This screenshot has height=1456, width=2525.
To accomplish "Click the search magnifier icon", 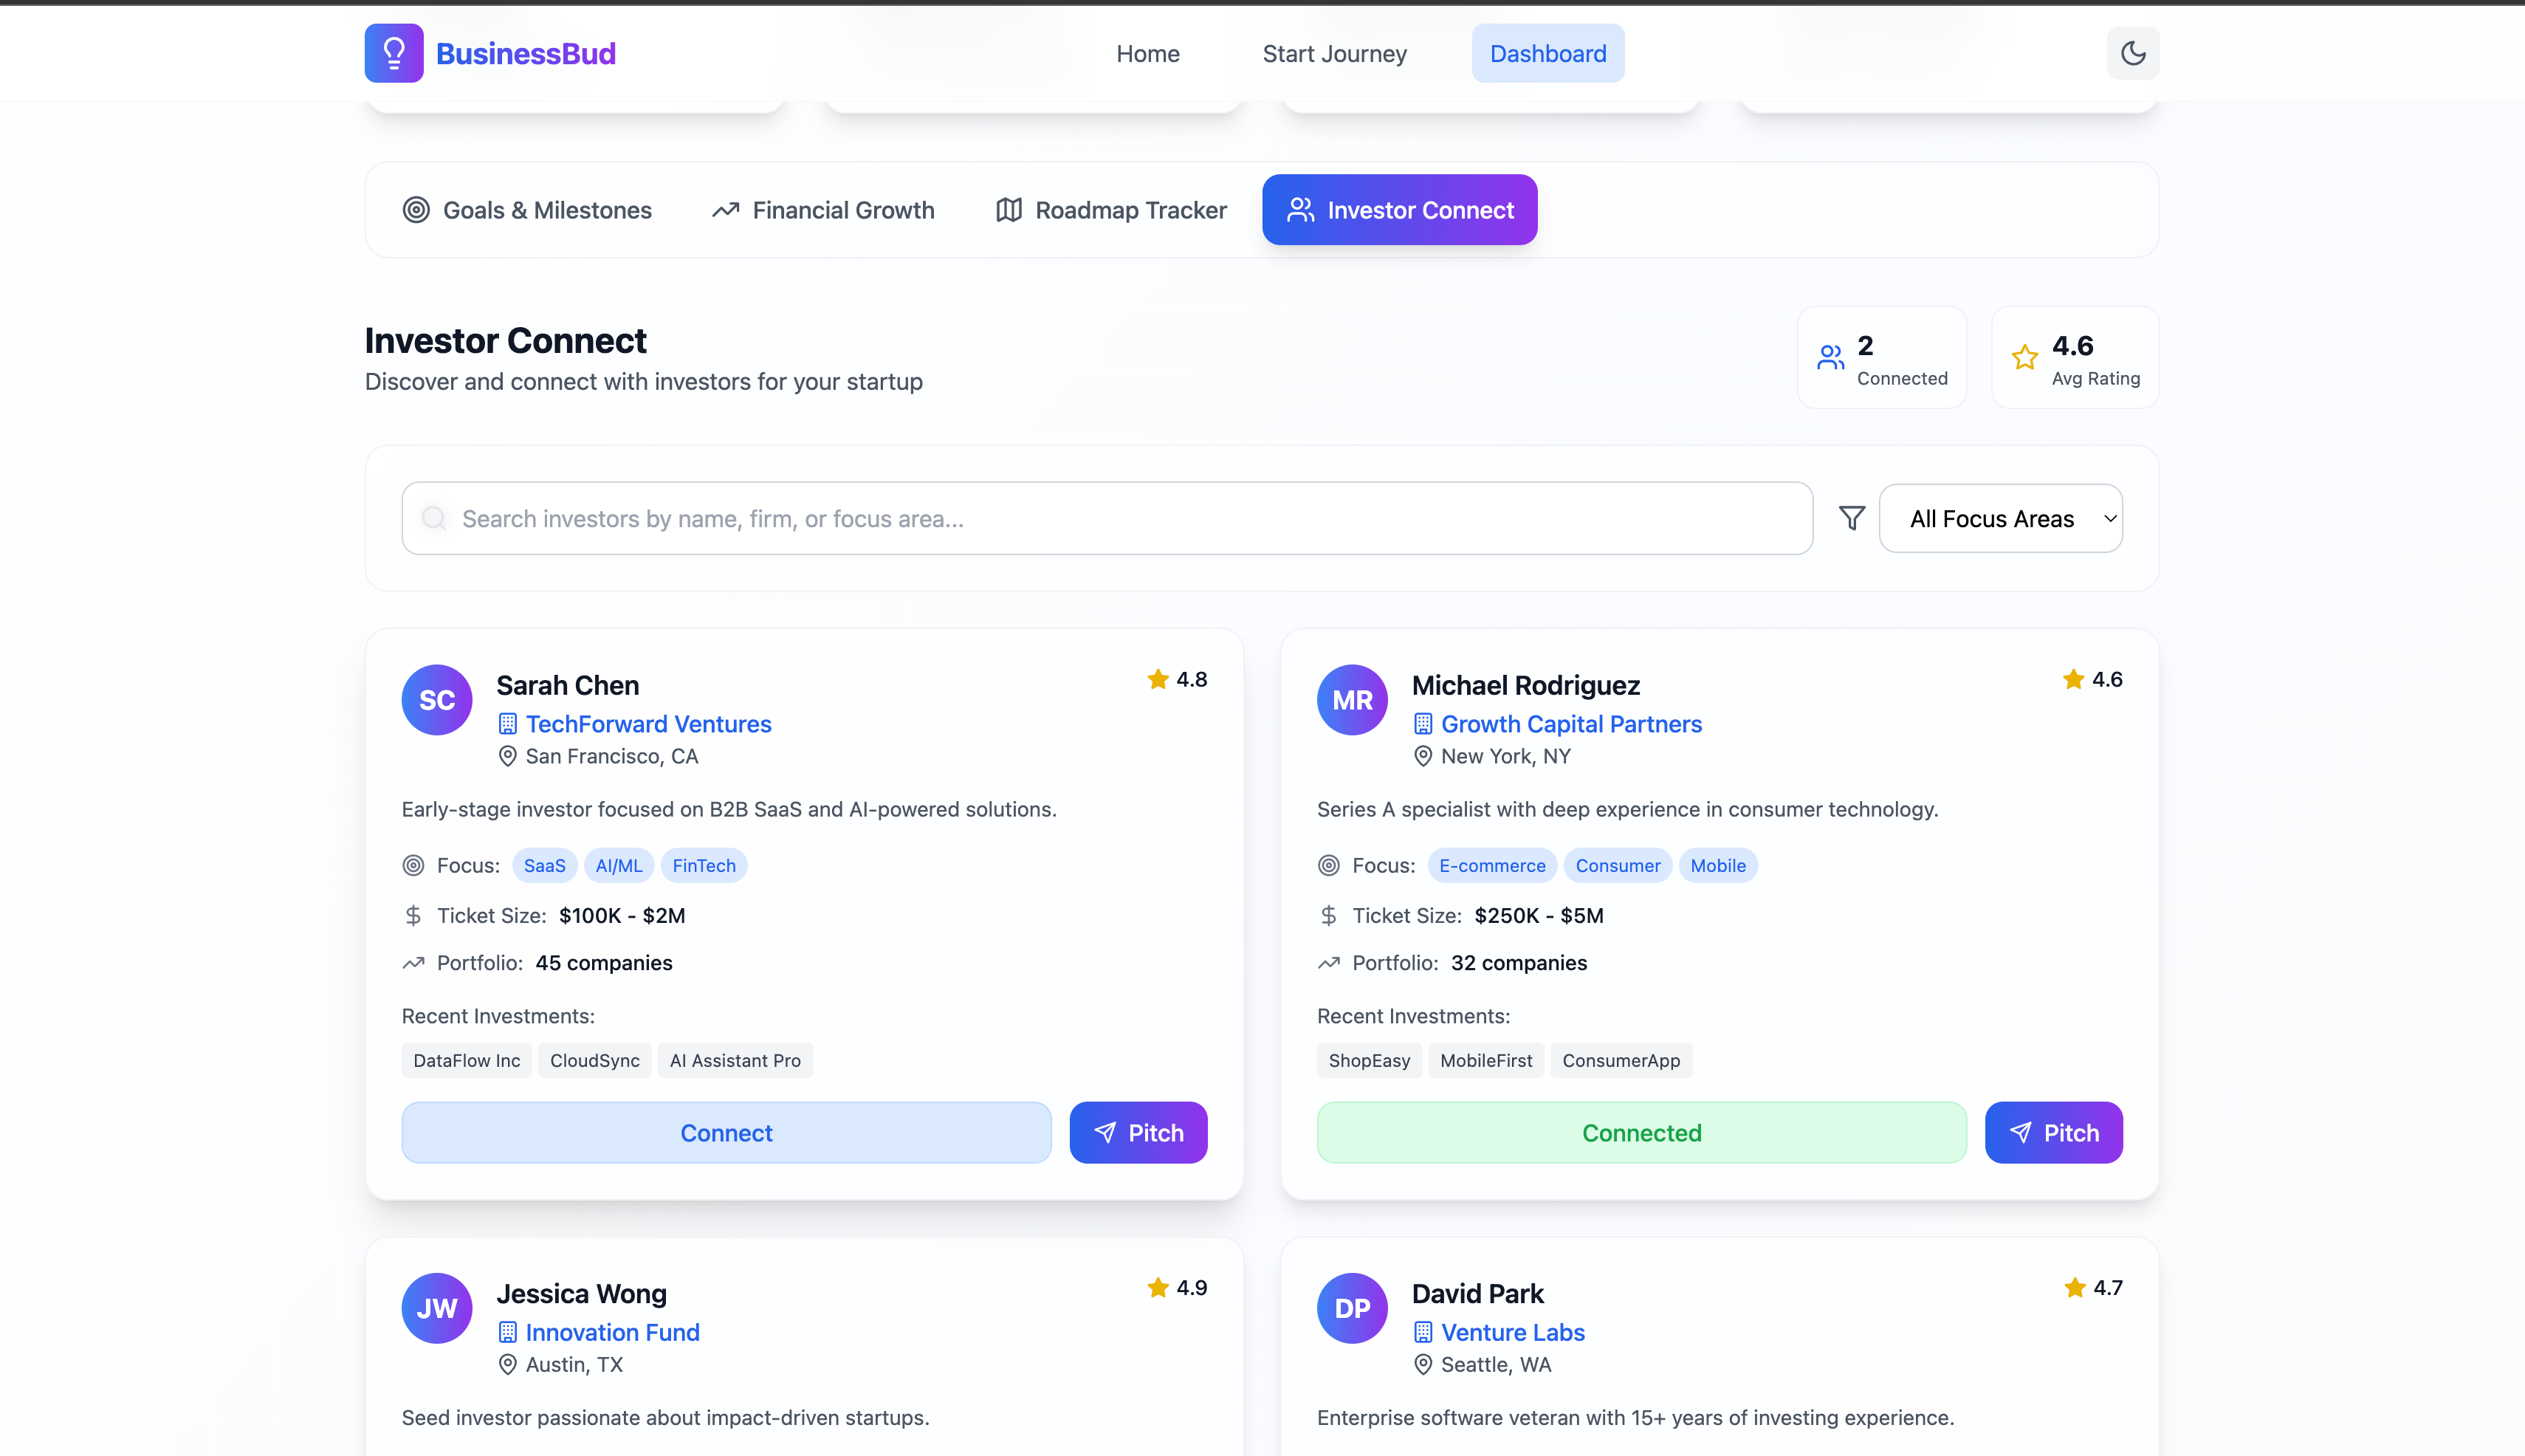I will 434,518.
